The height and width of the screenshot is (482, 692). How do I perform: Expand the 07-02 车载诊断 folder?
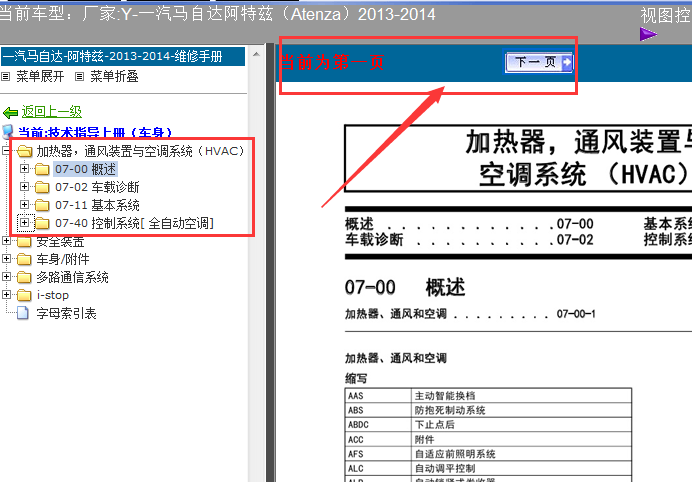click(25, 187)
